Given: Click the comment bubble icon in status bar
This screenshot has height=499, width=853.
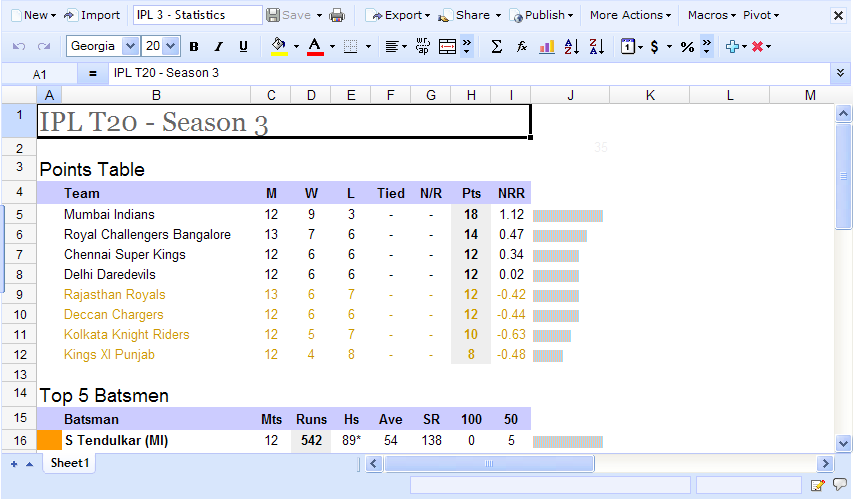Looking at the screenshot, I should click(x=840, y=484).
